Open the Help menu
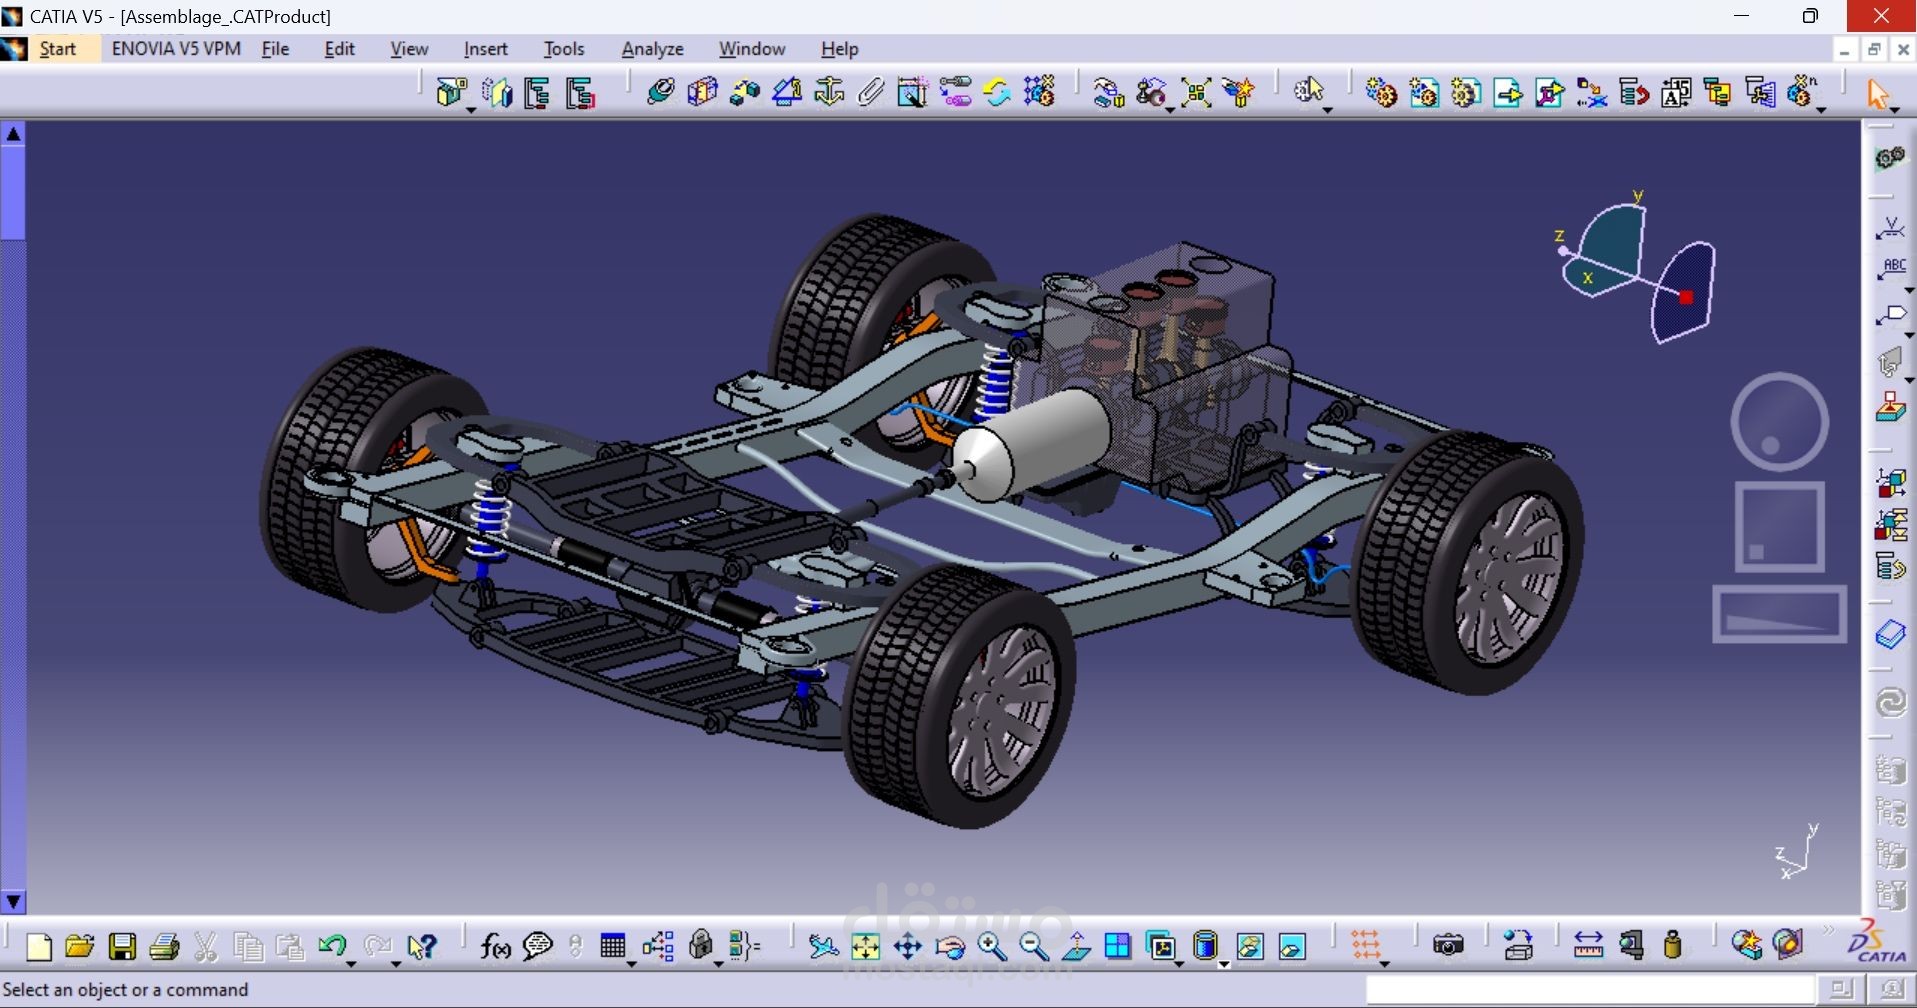 pos(839,49)
